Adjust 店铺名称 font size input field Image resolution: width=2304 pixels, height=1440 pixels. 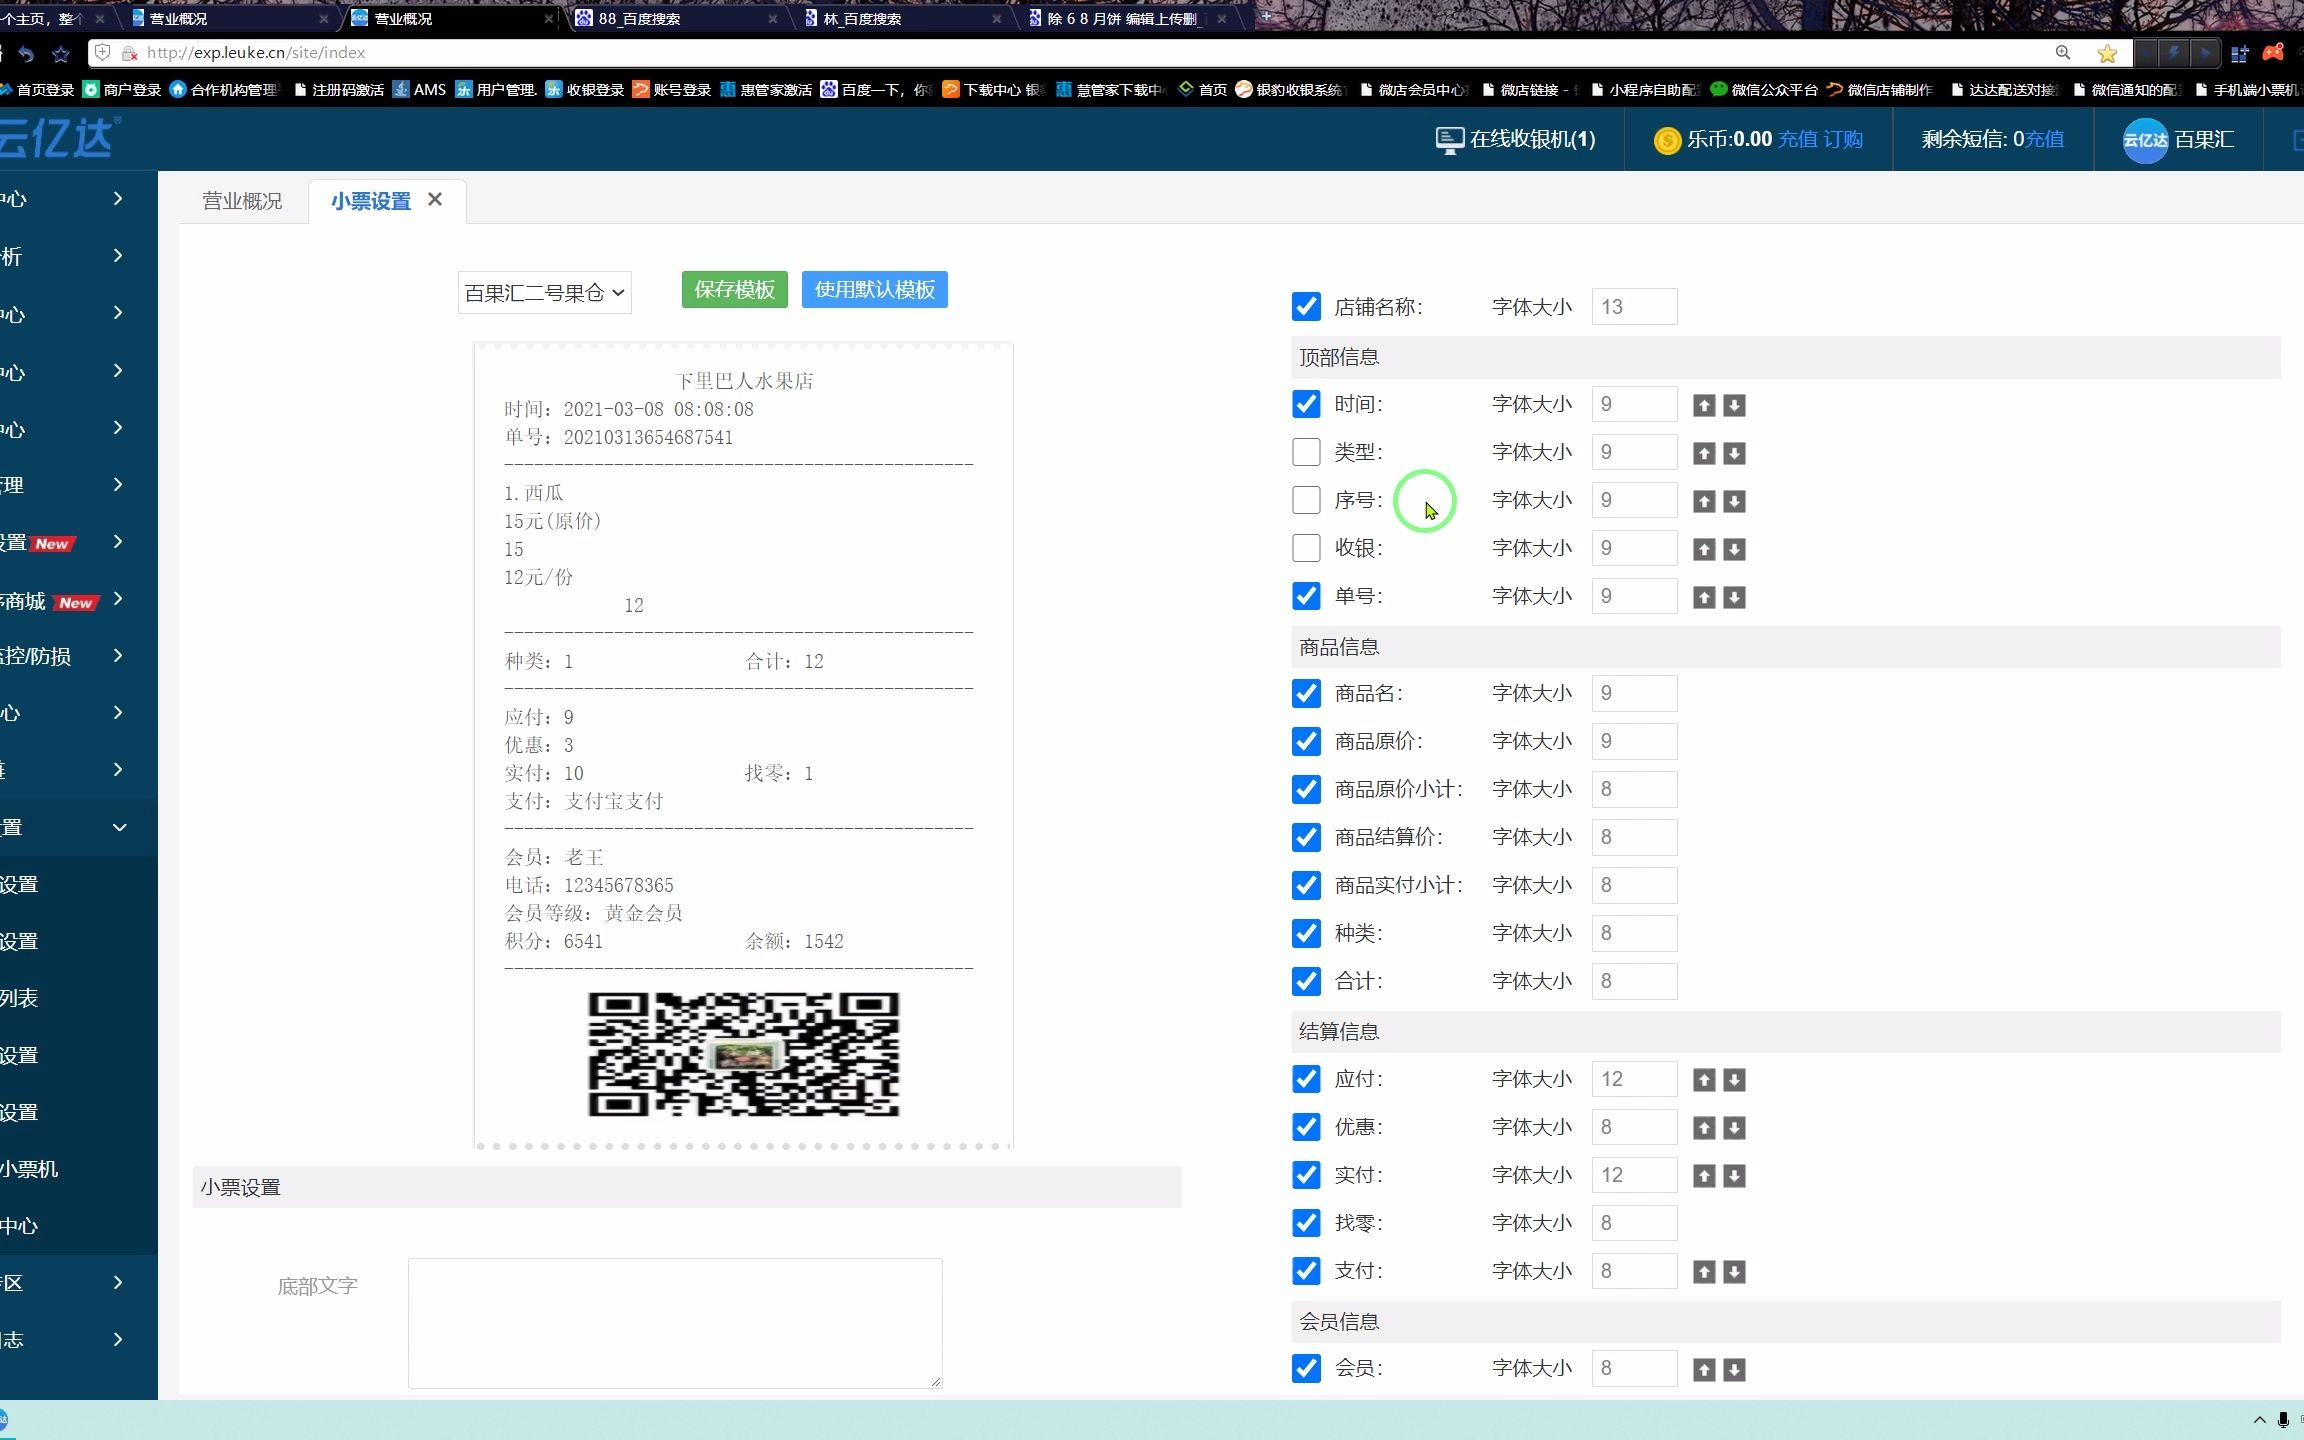[x=1634, y=307]
